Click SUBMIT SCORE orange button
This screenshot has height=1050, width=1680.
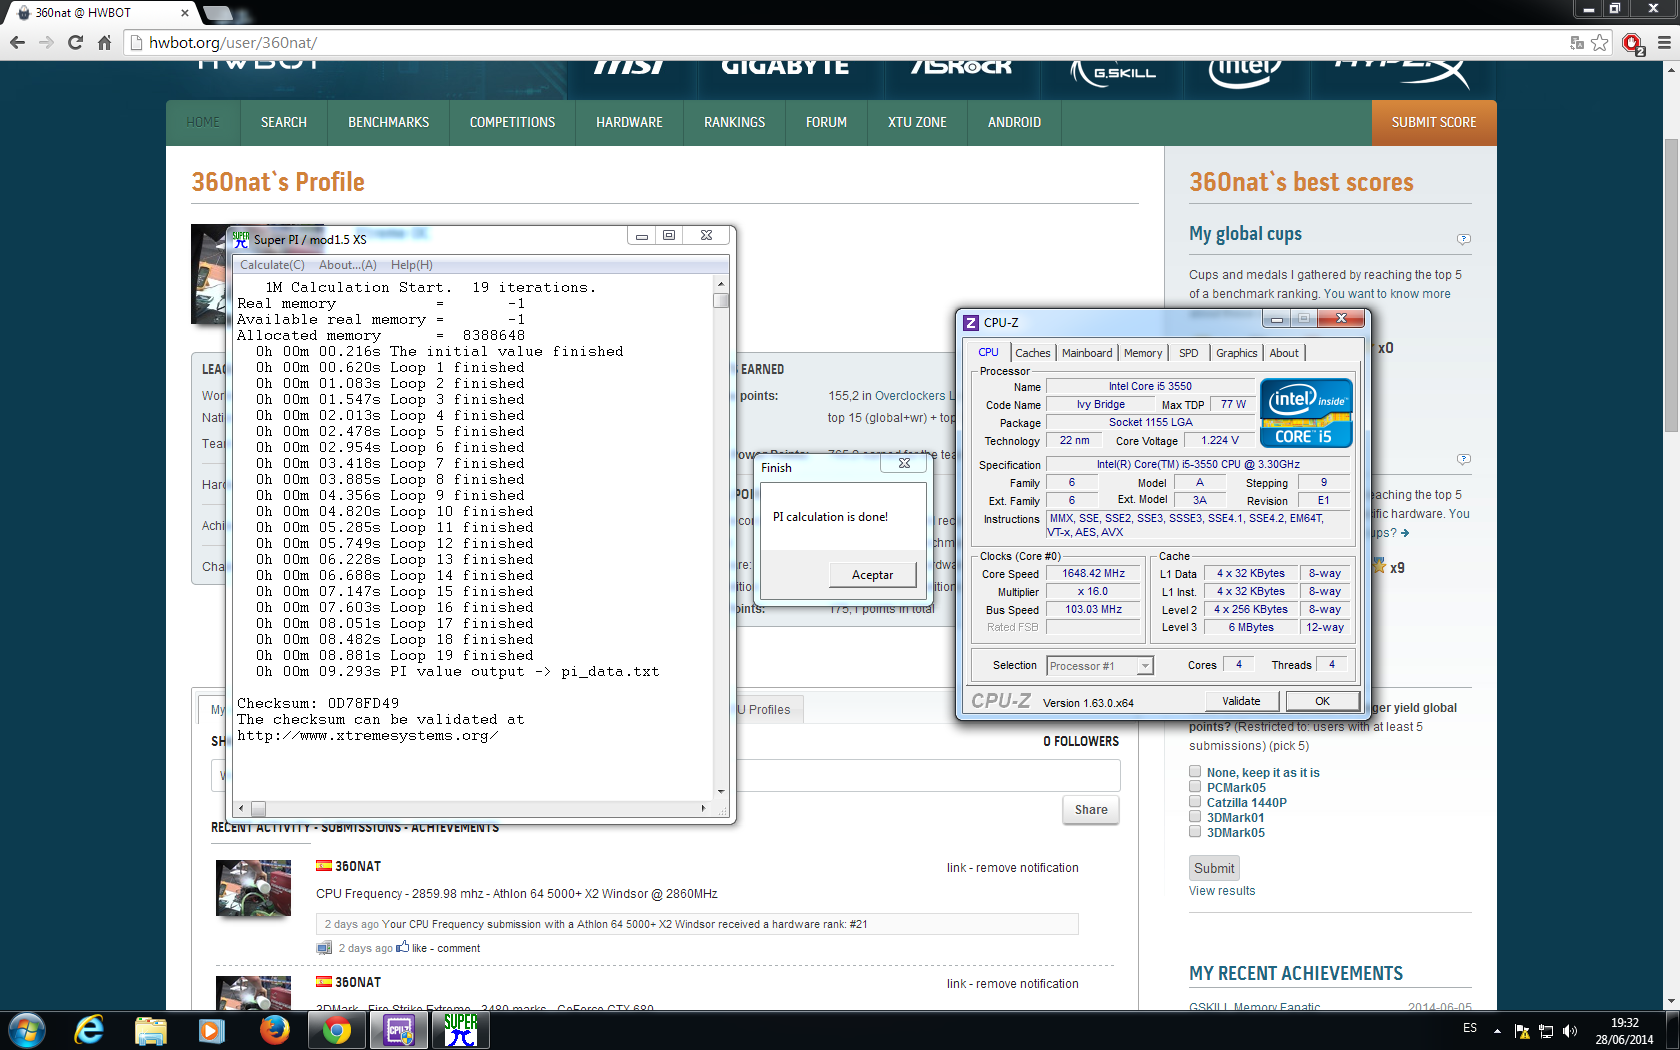pos(1434,122)
